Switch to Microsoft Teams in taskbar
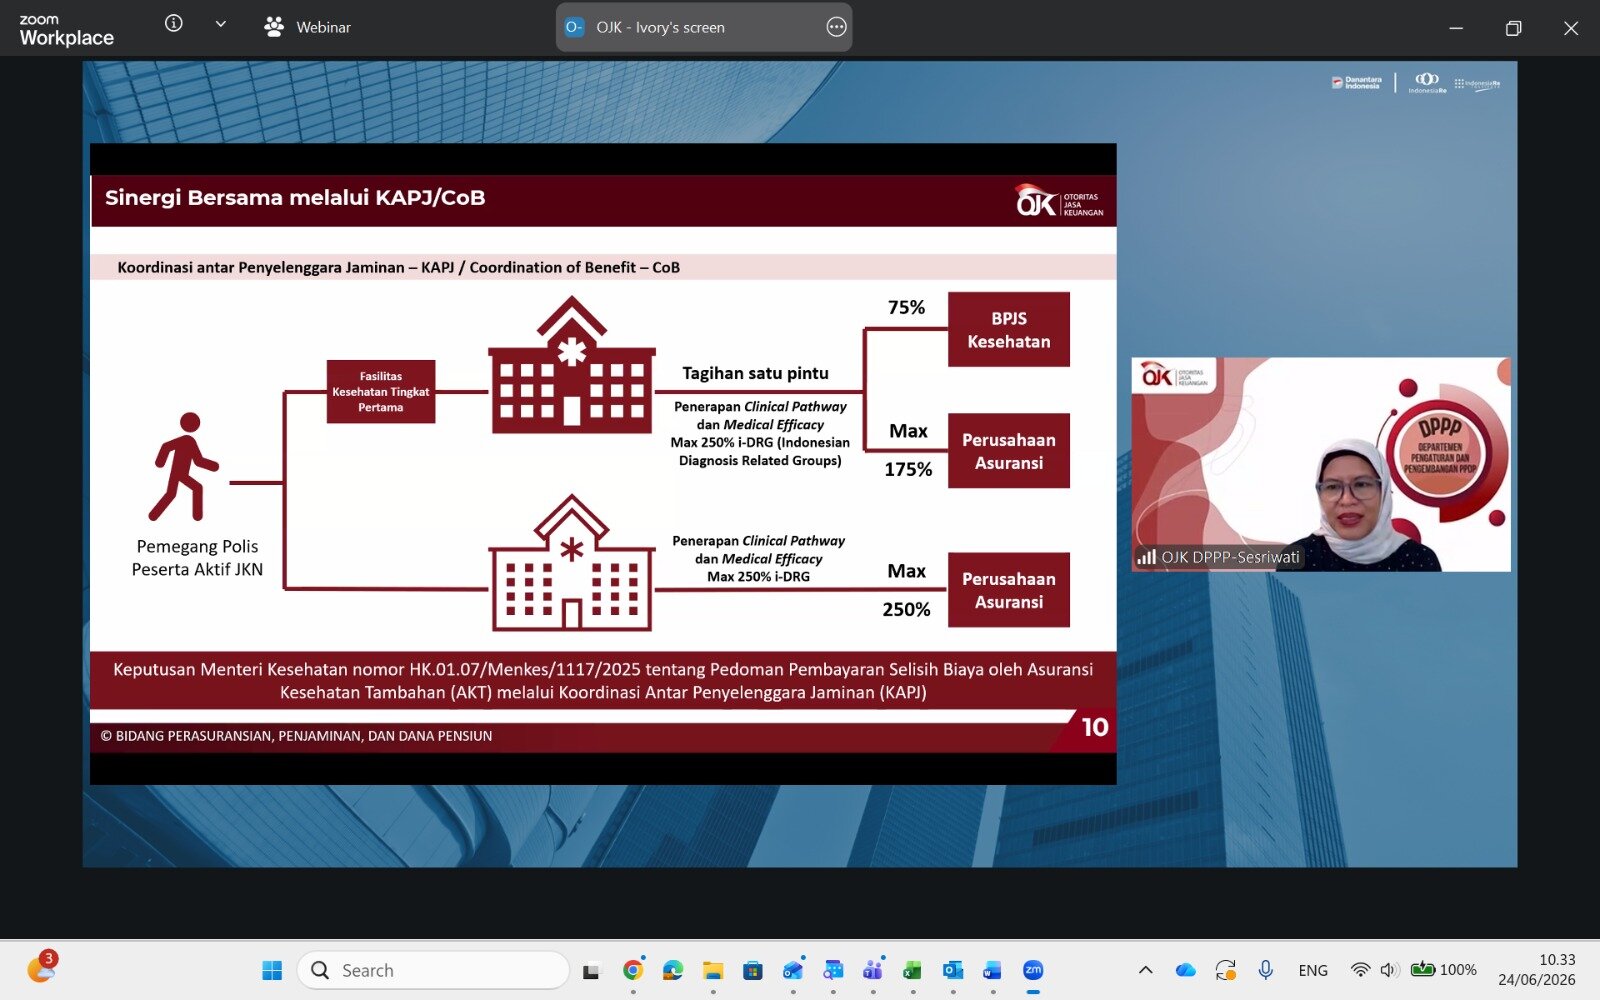1600x1000 pixels. (x=872, y=970)
